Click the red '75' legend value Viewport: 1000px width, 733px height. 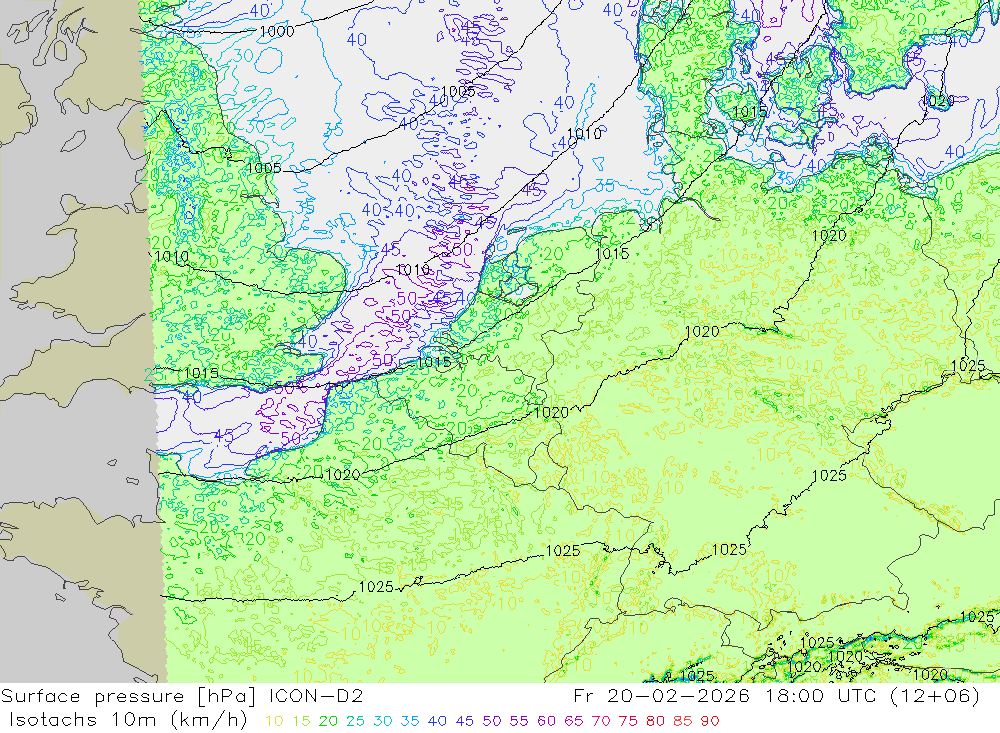click(628, 721)
